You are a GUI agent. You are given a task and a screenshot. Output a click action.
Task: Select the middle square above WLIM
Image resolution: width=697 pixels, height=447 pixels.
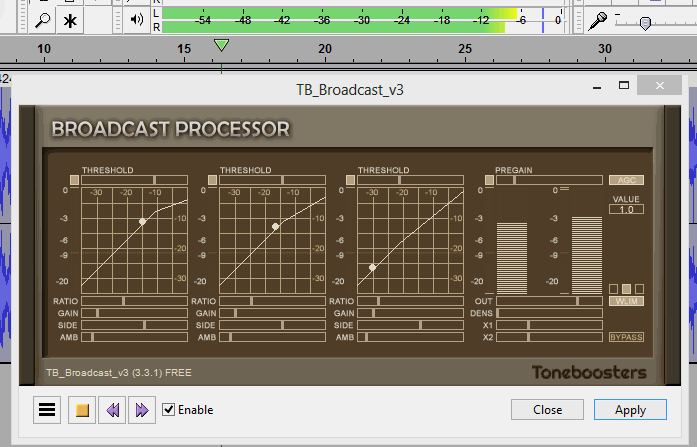tap(626, 289)
